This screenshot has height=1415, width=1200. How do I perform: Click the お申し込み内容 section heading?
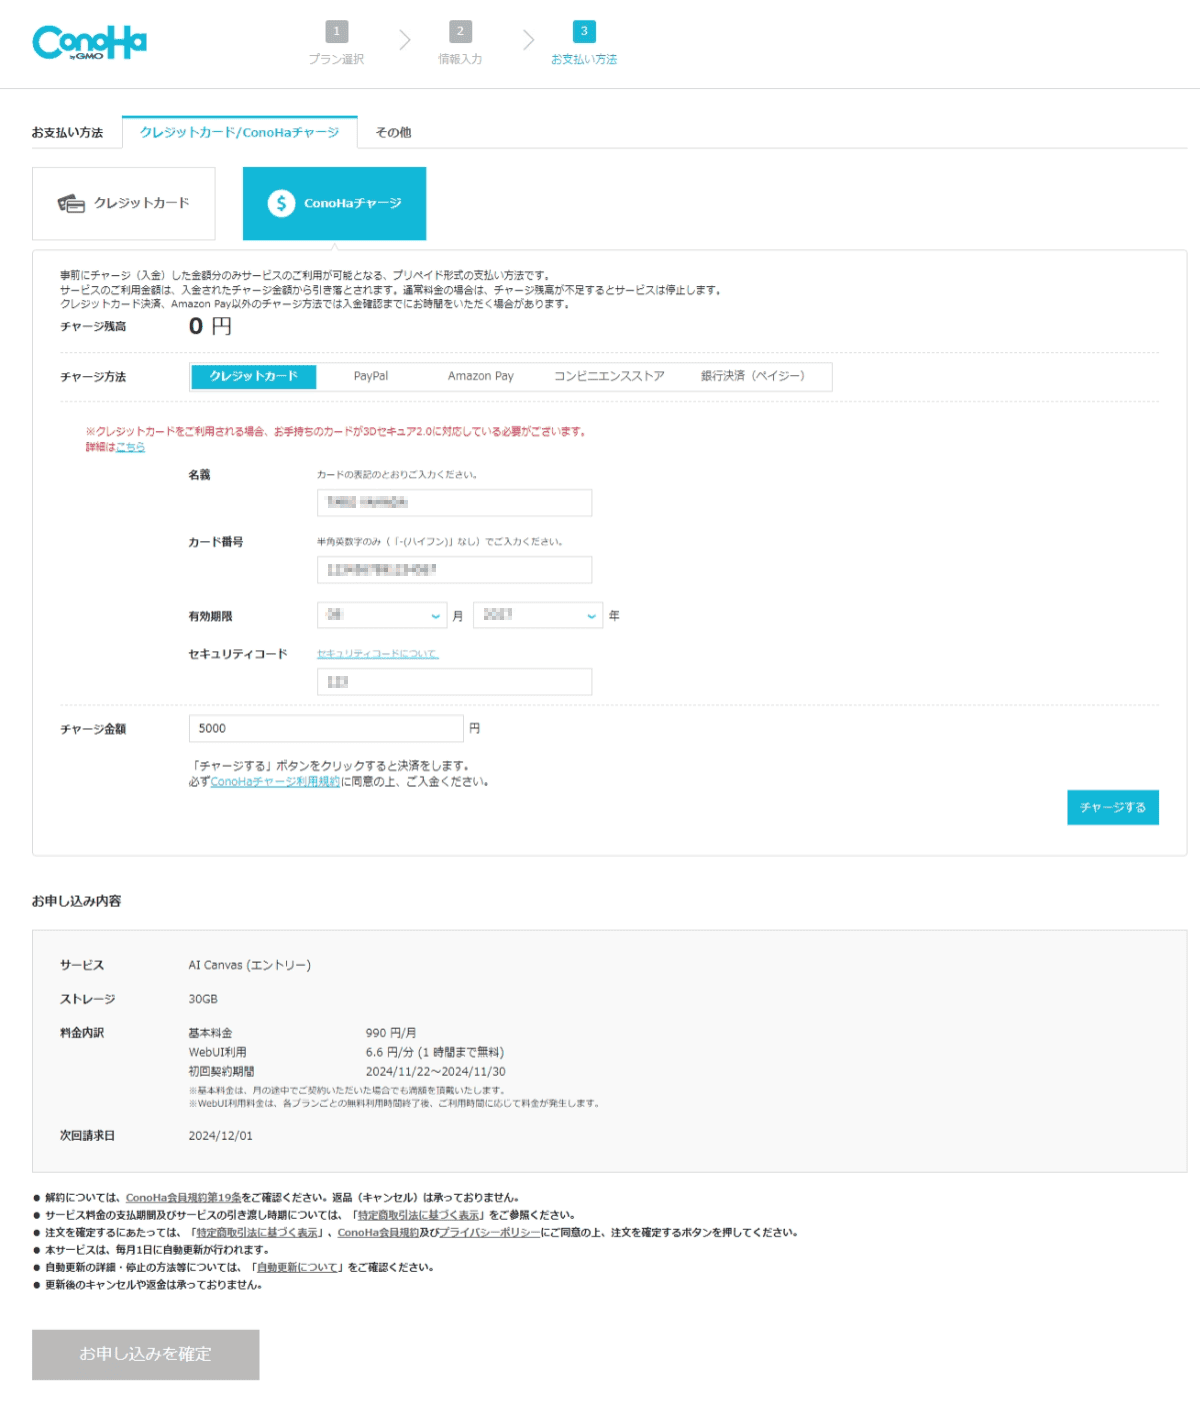coord(77,901)
